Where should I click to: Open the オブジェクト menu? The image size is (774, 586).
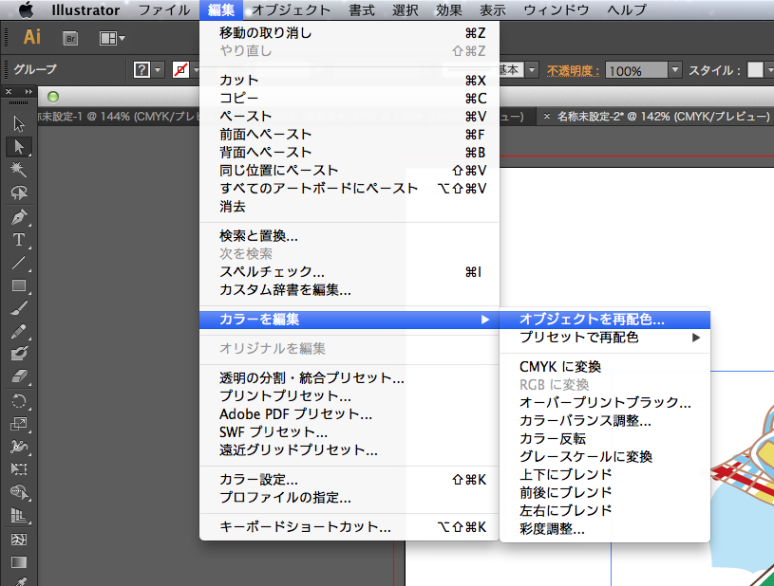[x=291, y=10]
